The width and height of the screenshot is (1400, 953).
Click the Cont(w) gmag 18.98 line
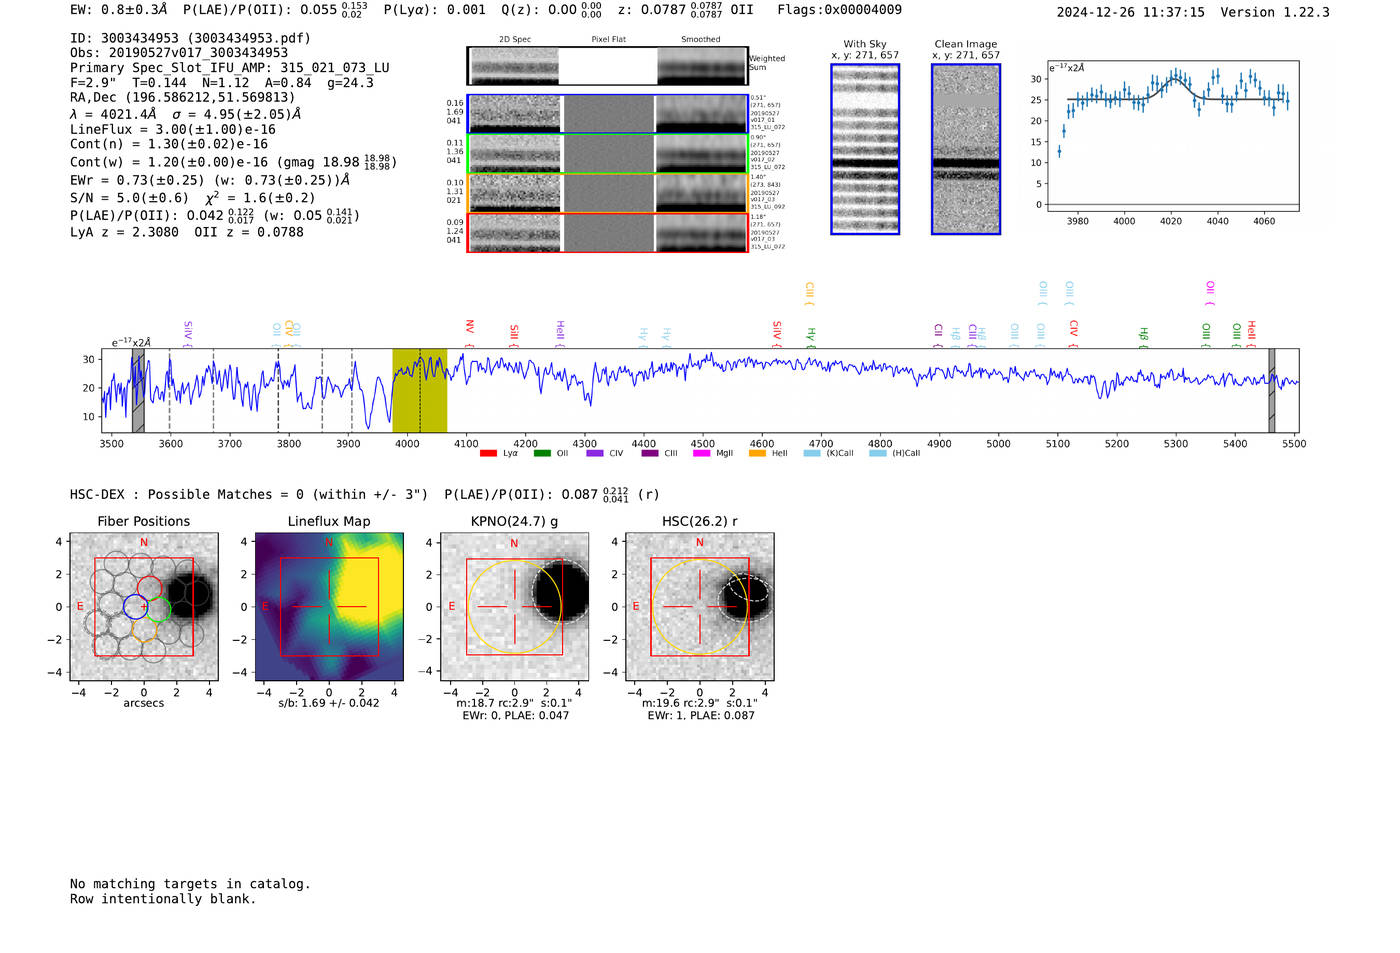233,161
